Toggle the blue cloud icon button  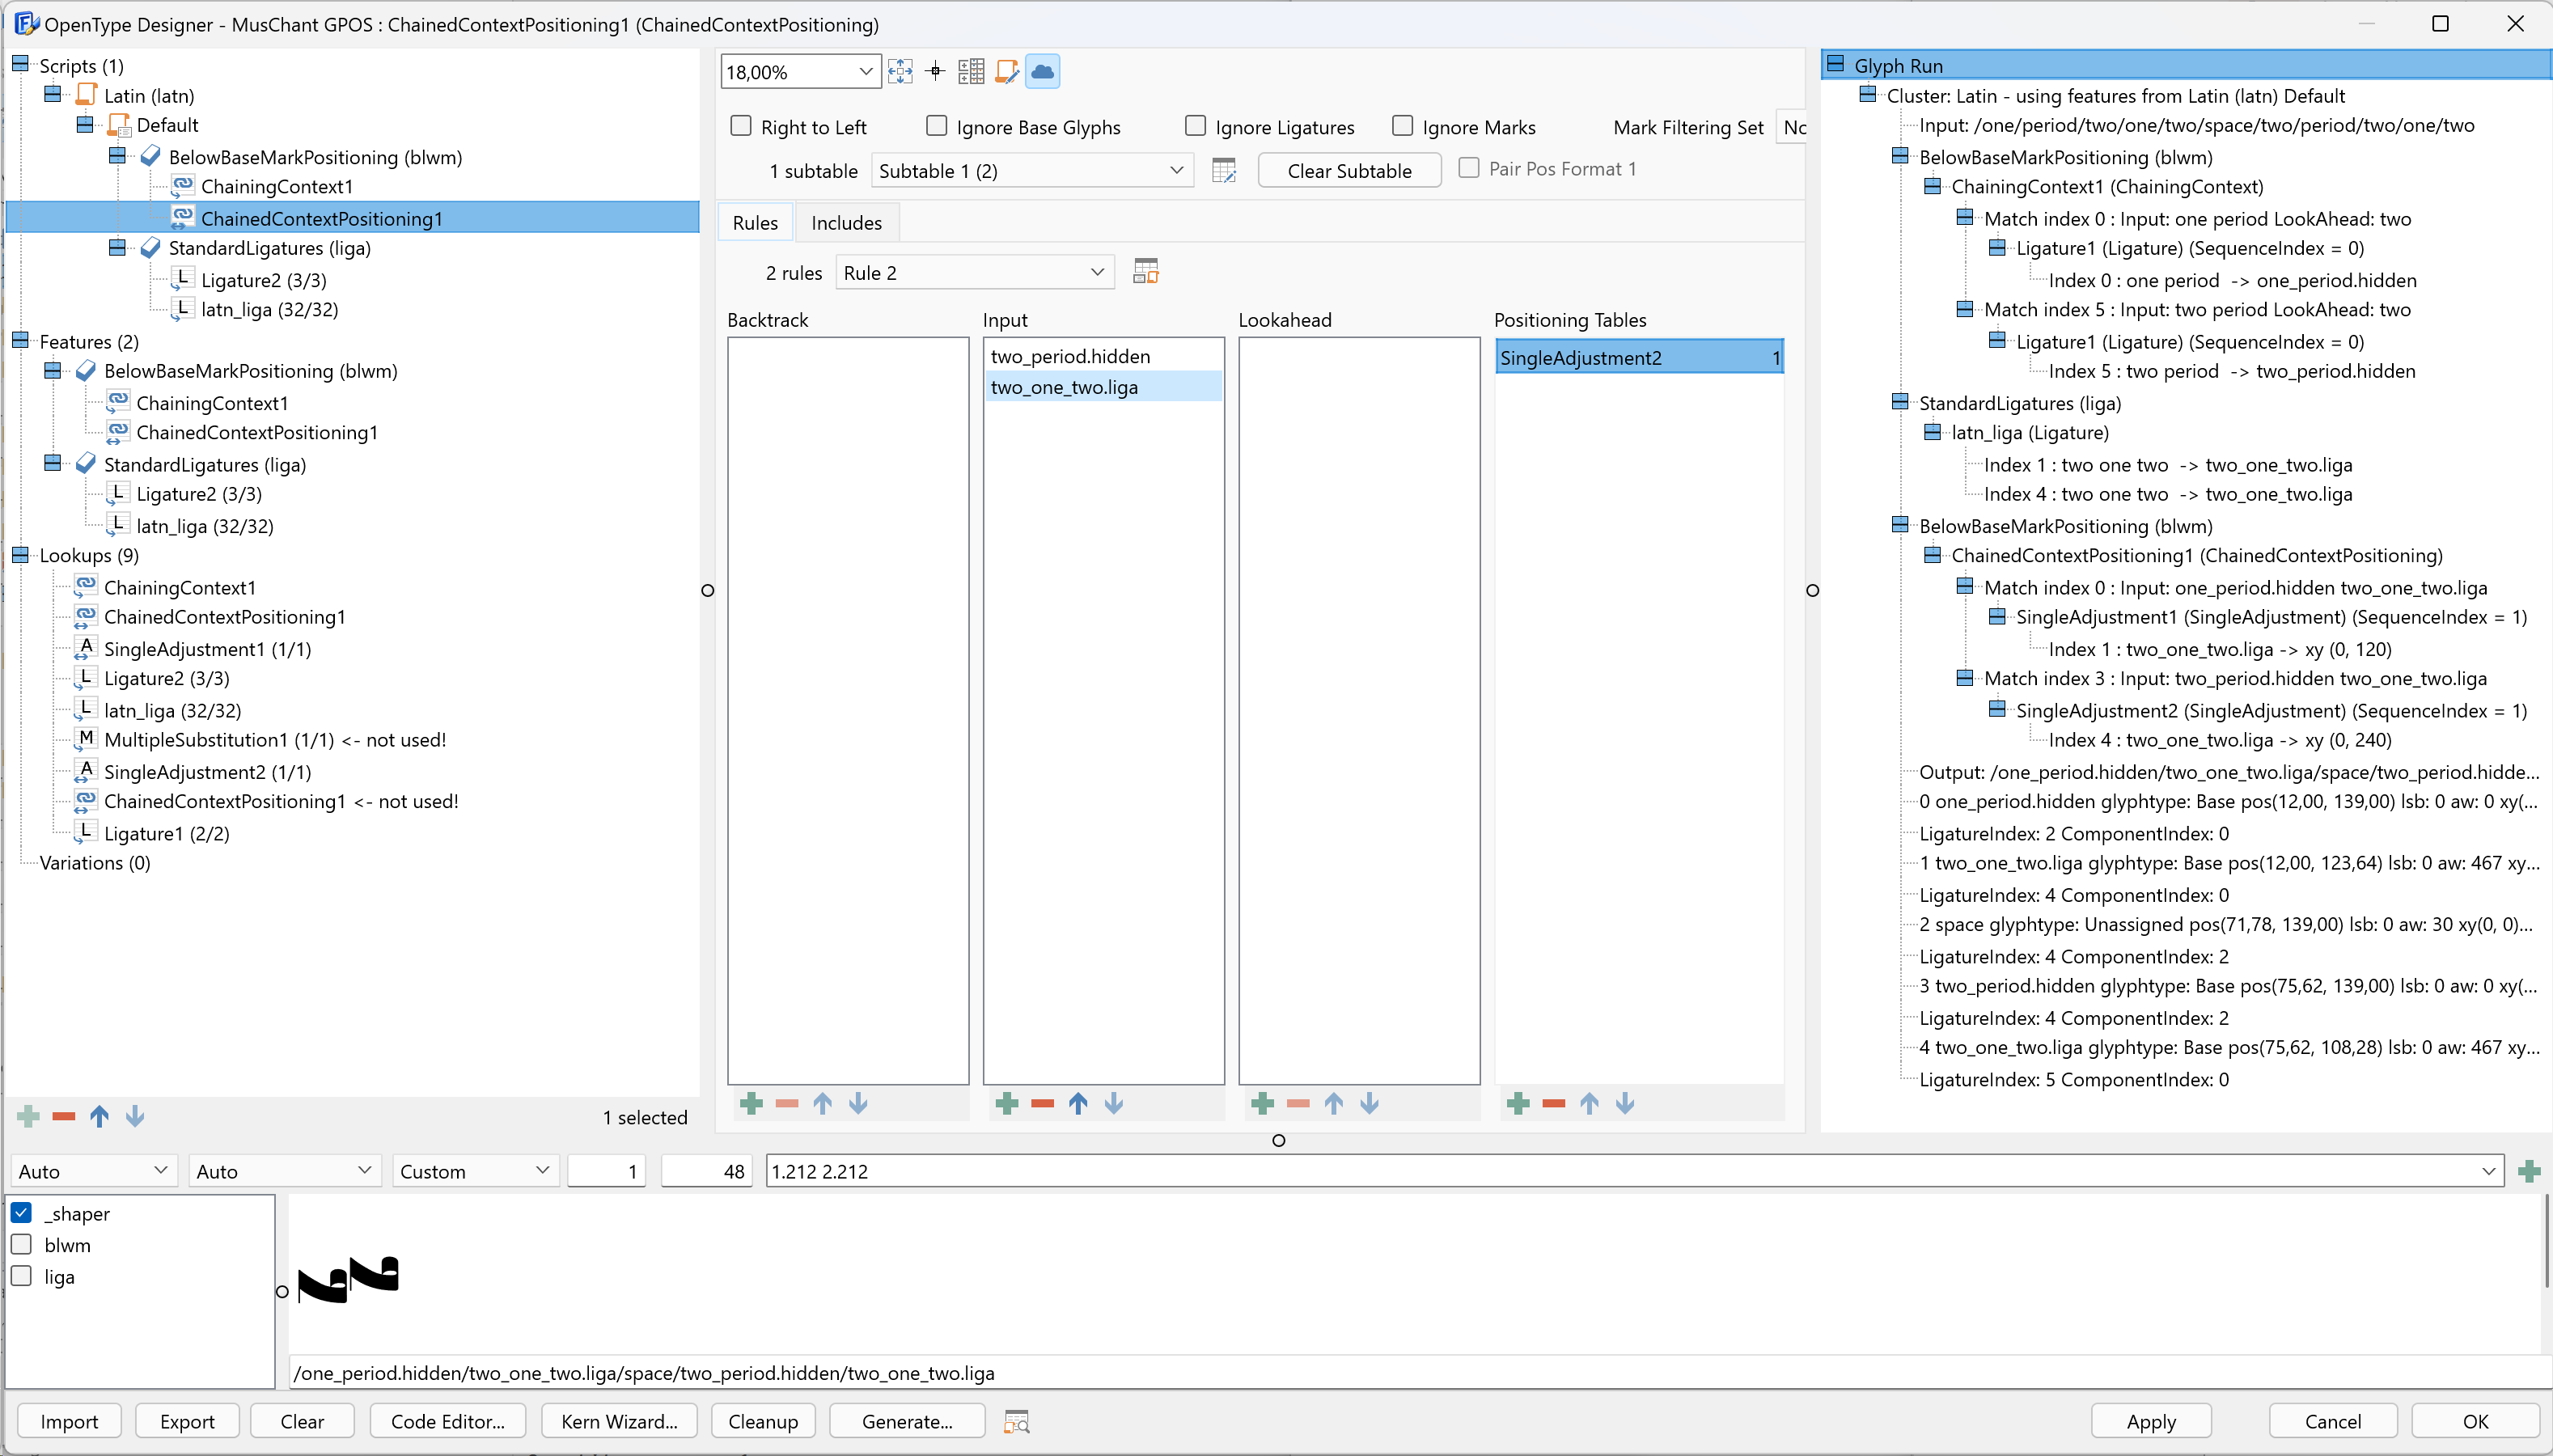(1042, 72)
